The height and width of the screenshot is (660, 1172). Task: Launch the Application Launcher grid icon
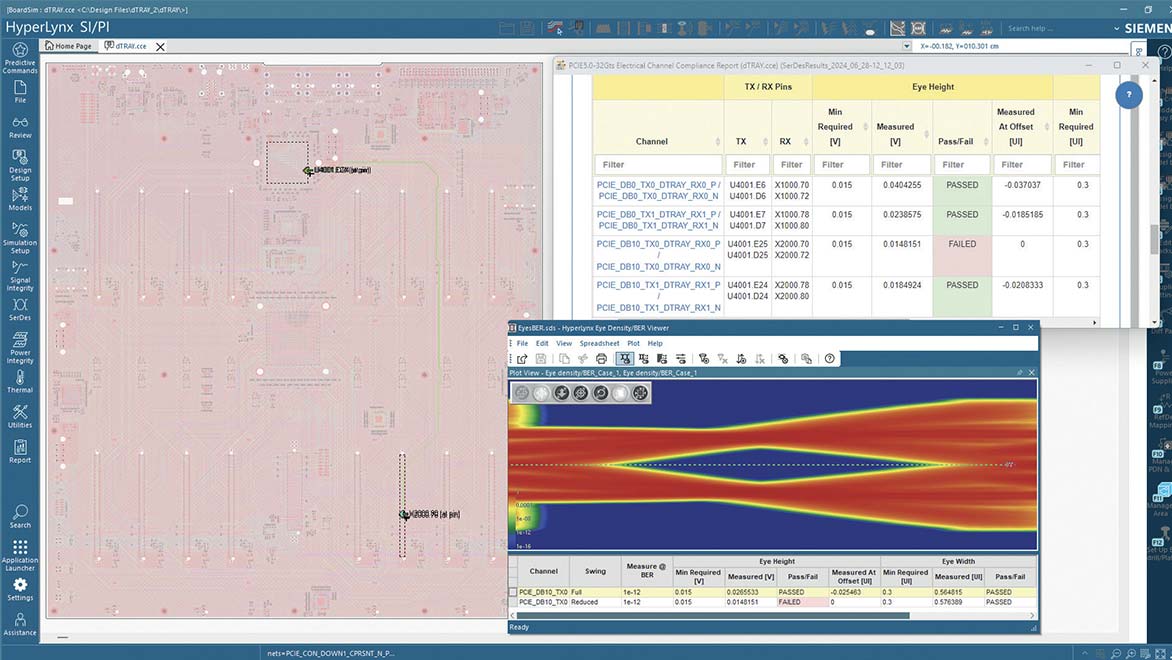click(x=20, y=555)
